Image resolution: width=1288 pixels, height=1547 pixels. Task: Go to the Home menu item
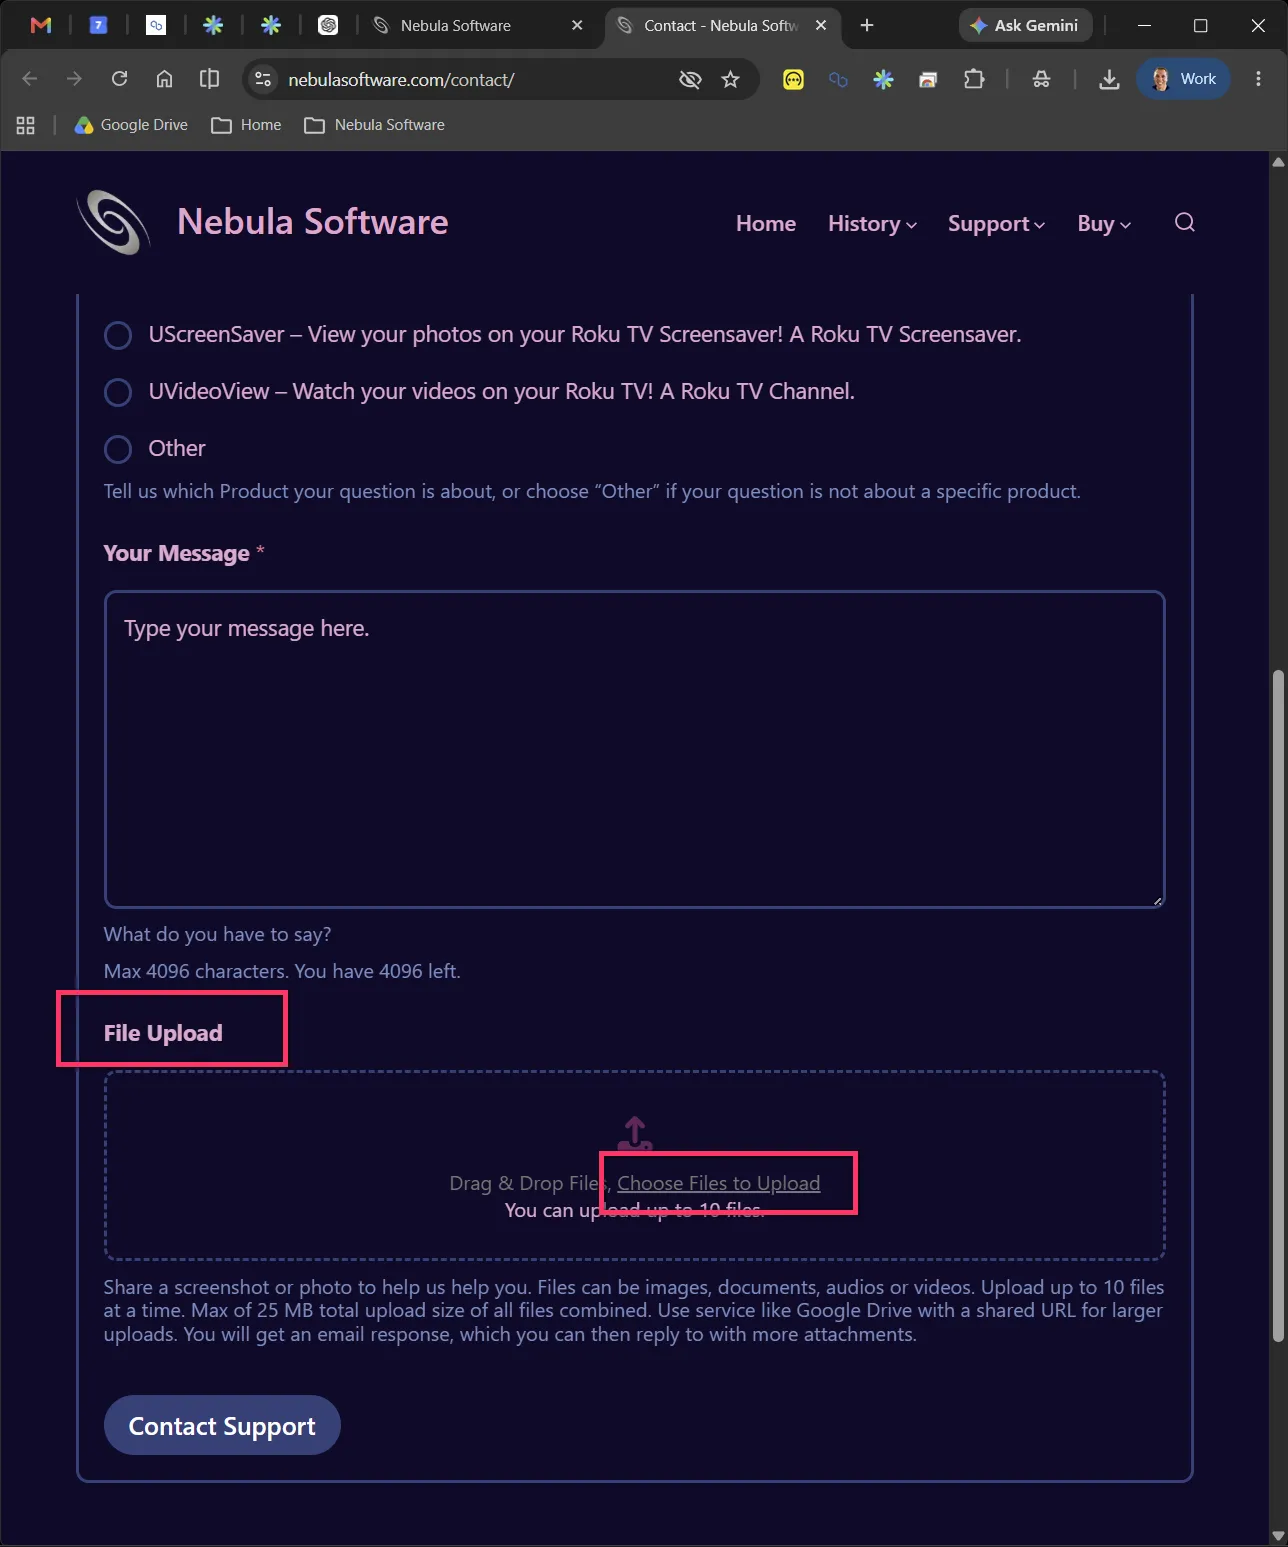(x=766, y=224)
